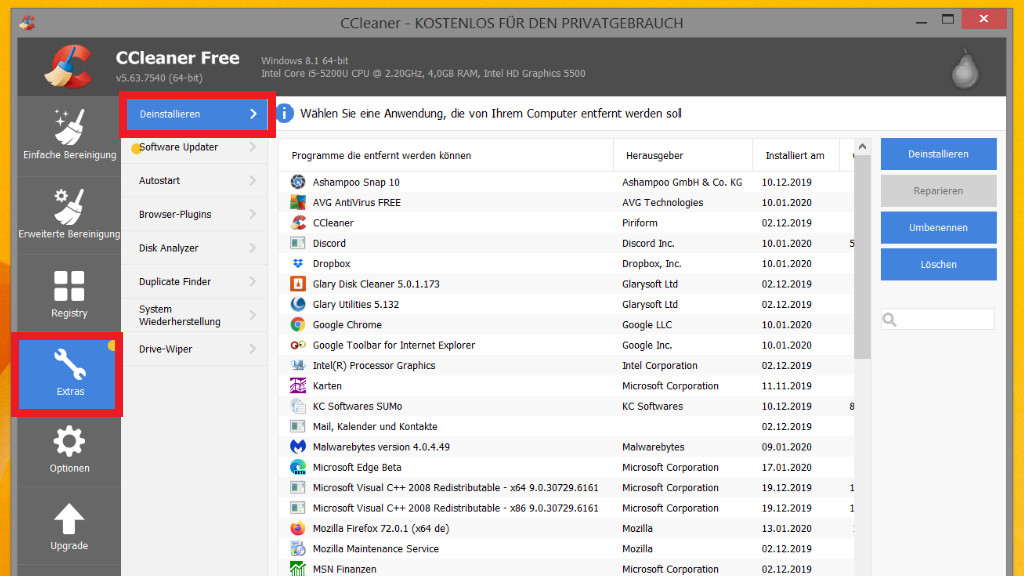Open the Registry section

[69, 286]
